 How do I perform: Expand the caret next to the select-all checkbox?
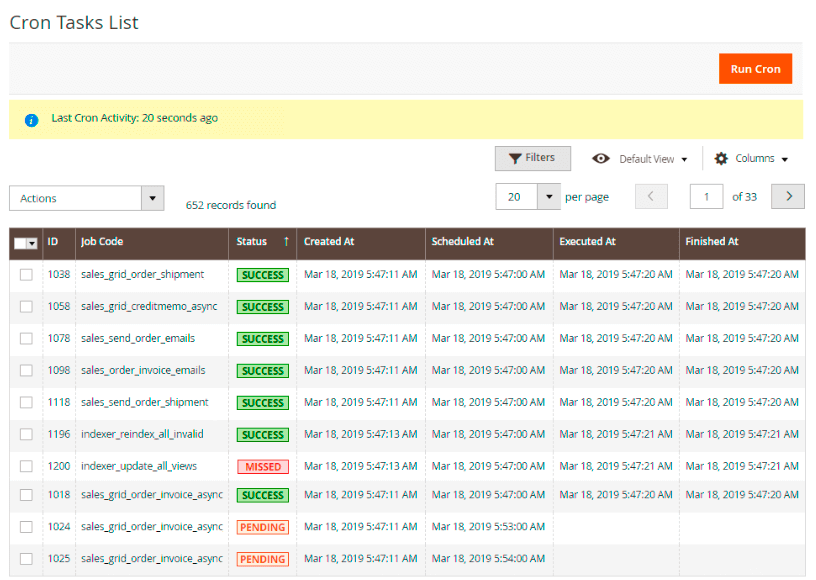32,243
